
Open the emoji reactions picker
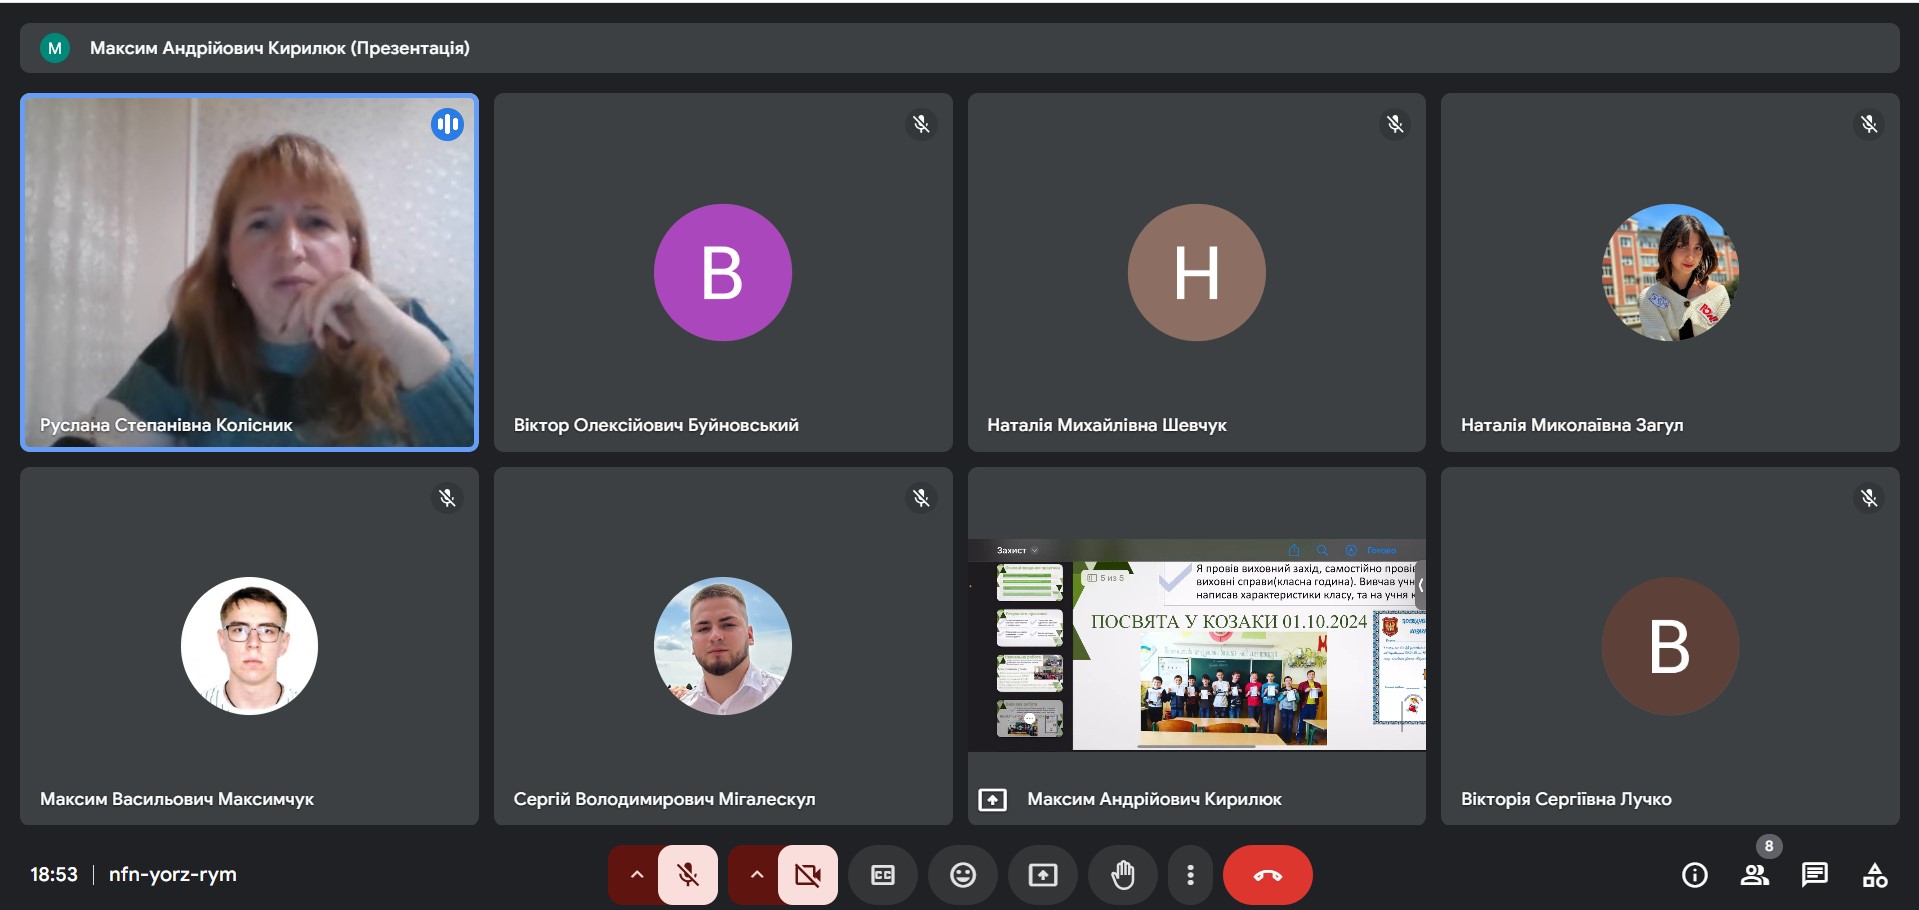[x=963, y=875]
